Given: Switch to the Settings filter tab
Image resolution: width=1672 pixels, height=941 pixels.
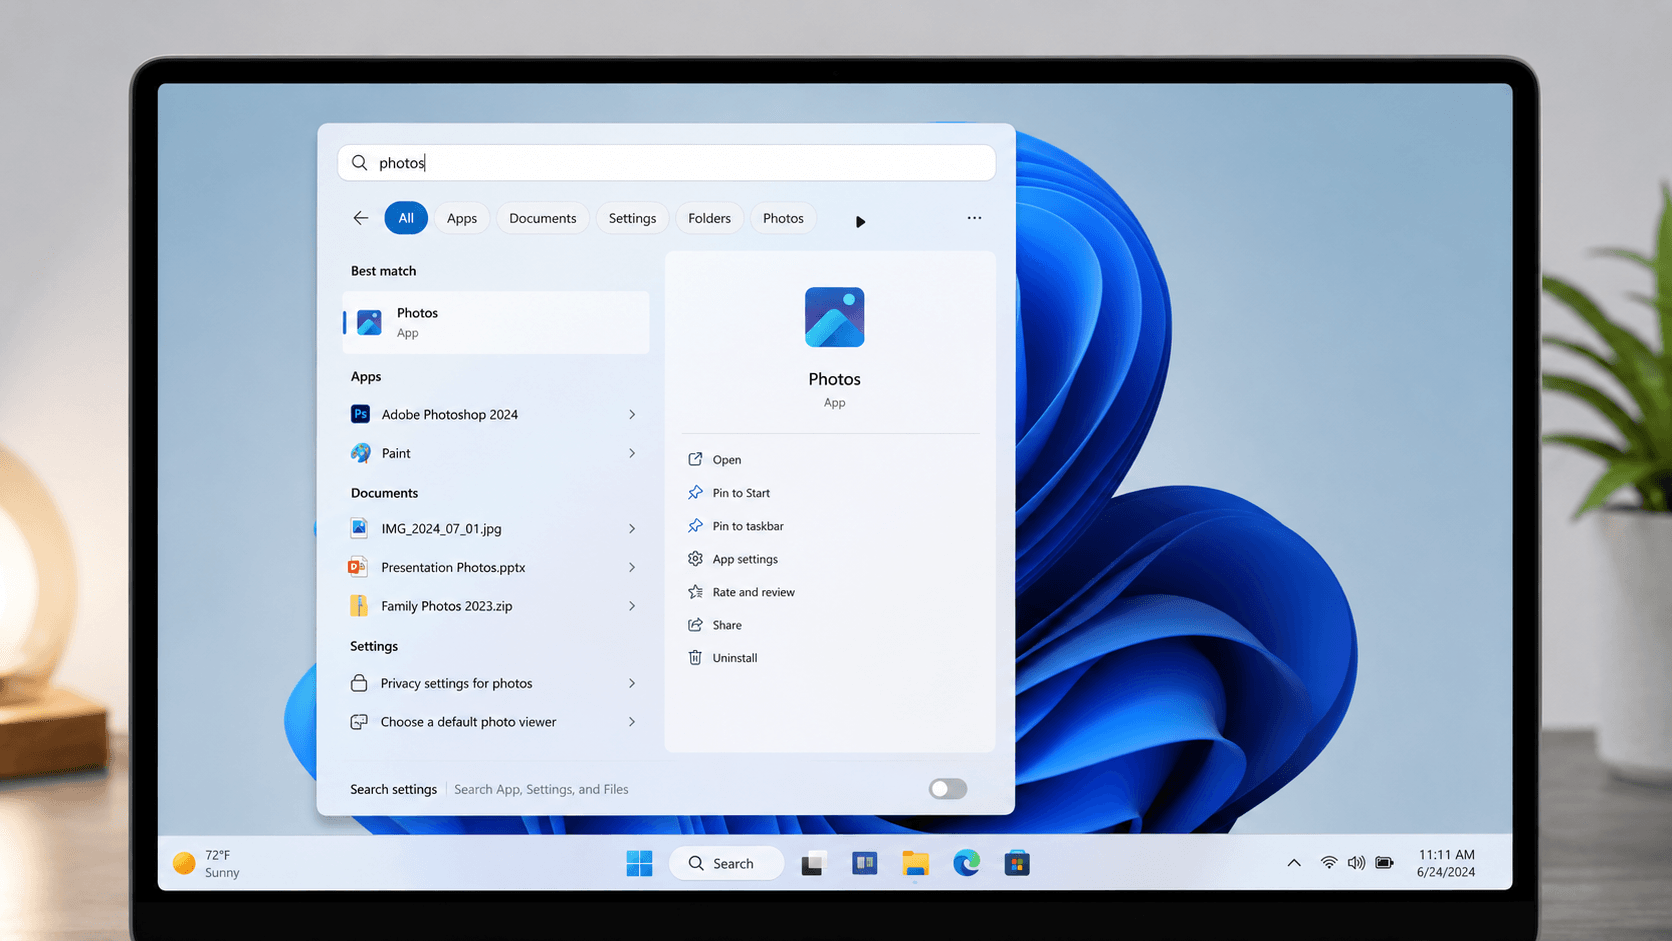Looking at the screenshot, I should (x=633, y=218).
